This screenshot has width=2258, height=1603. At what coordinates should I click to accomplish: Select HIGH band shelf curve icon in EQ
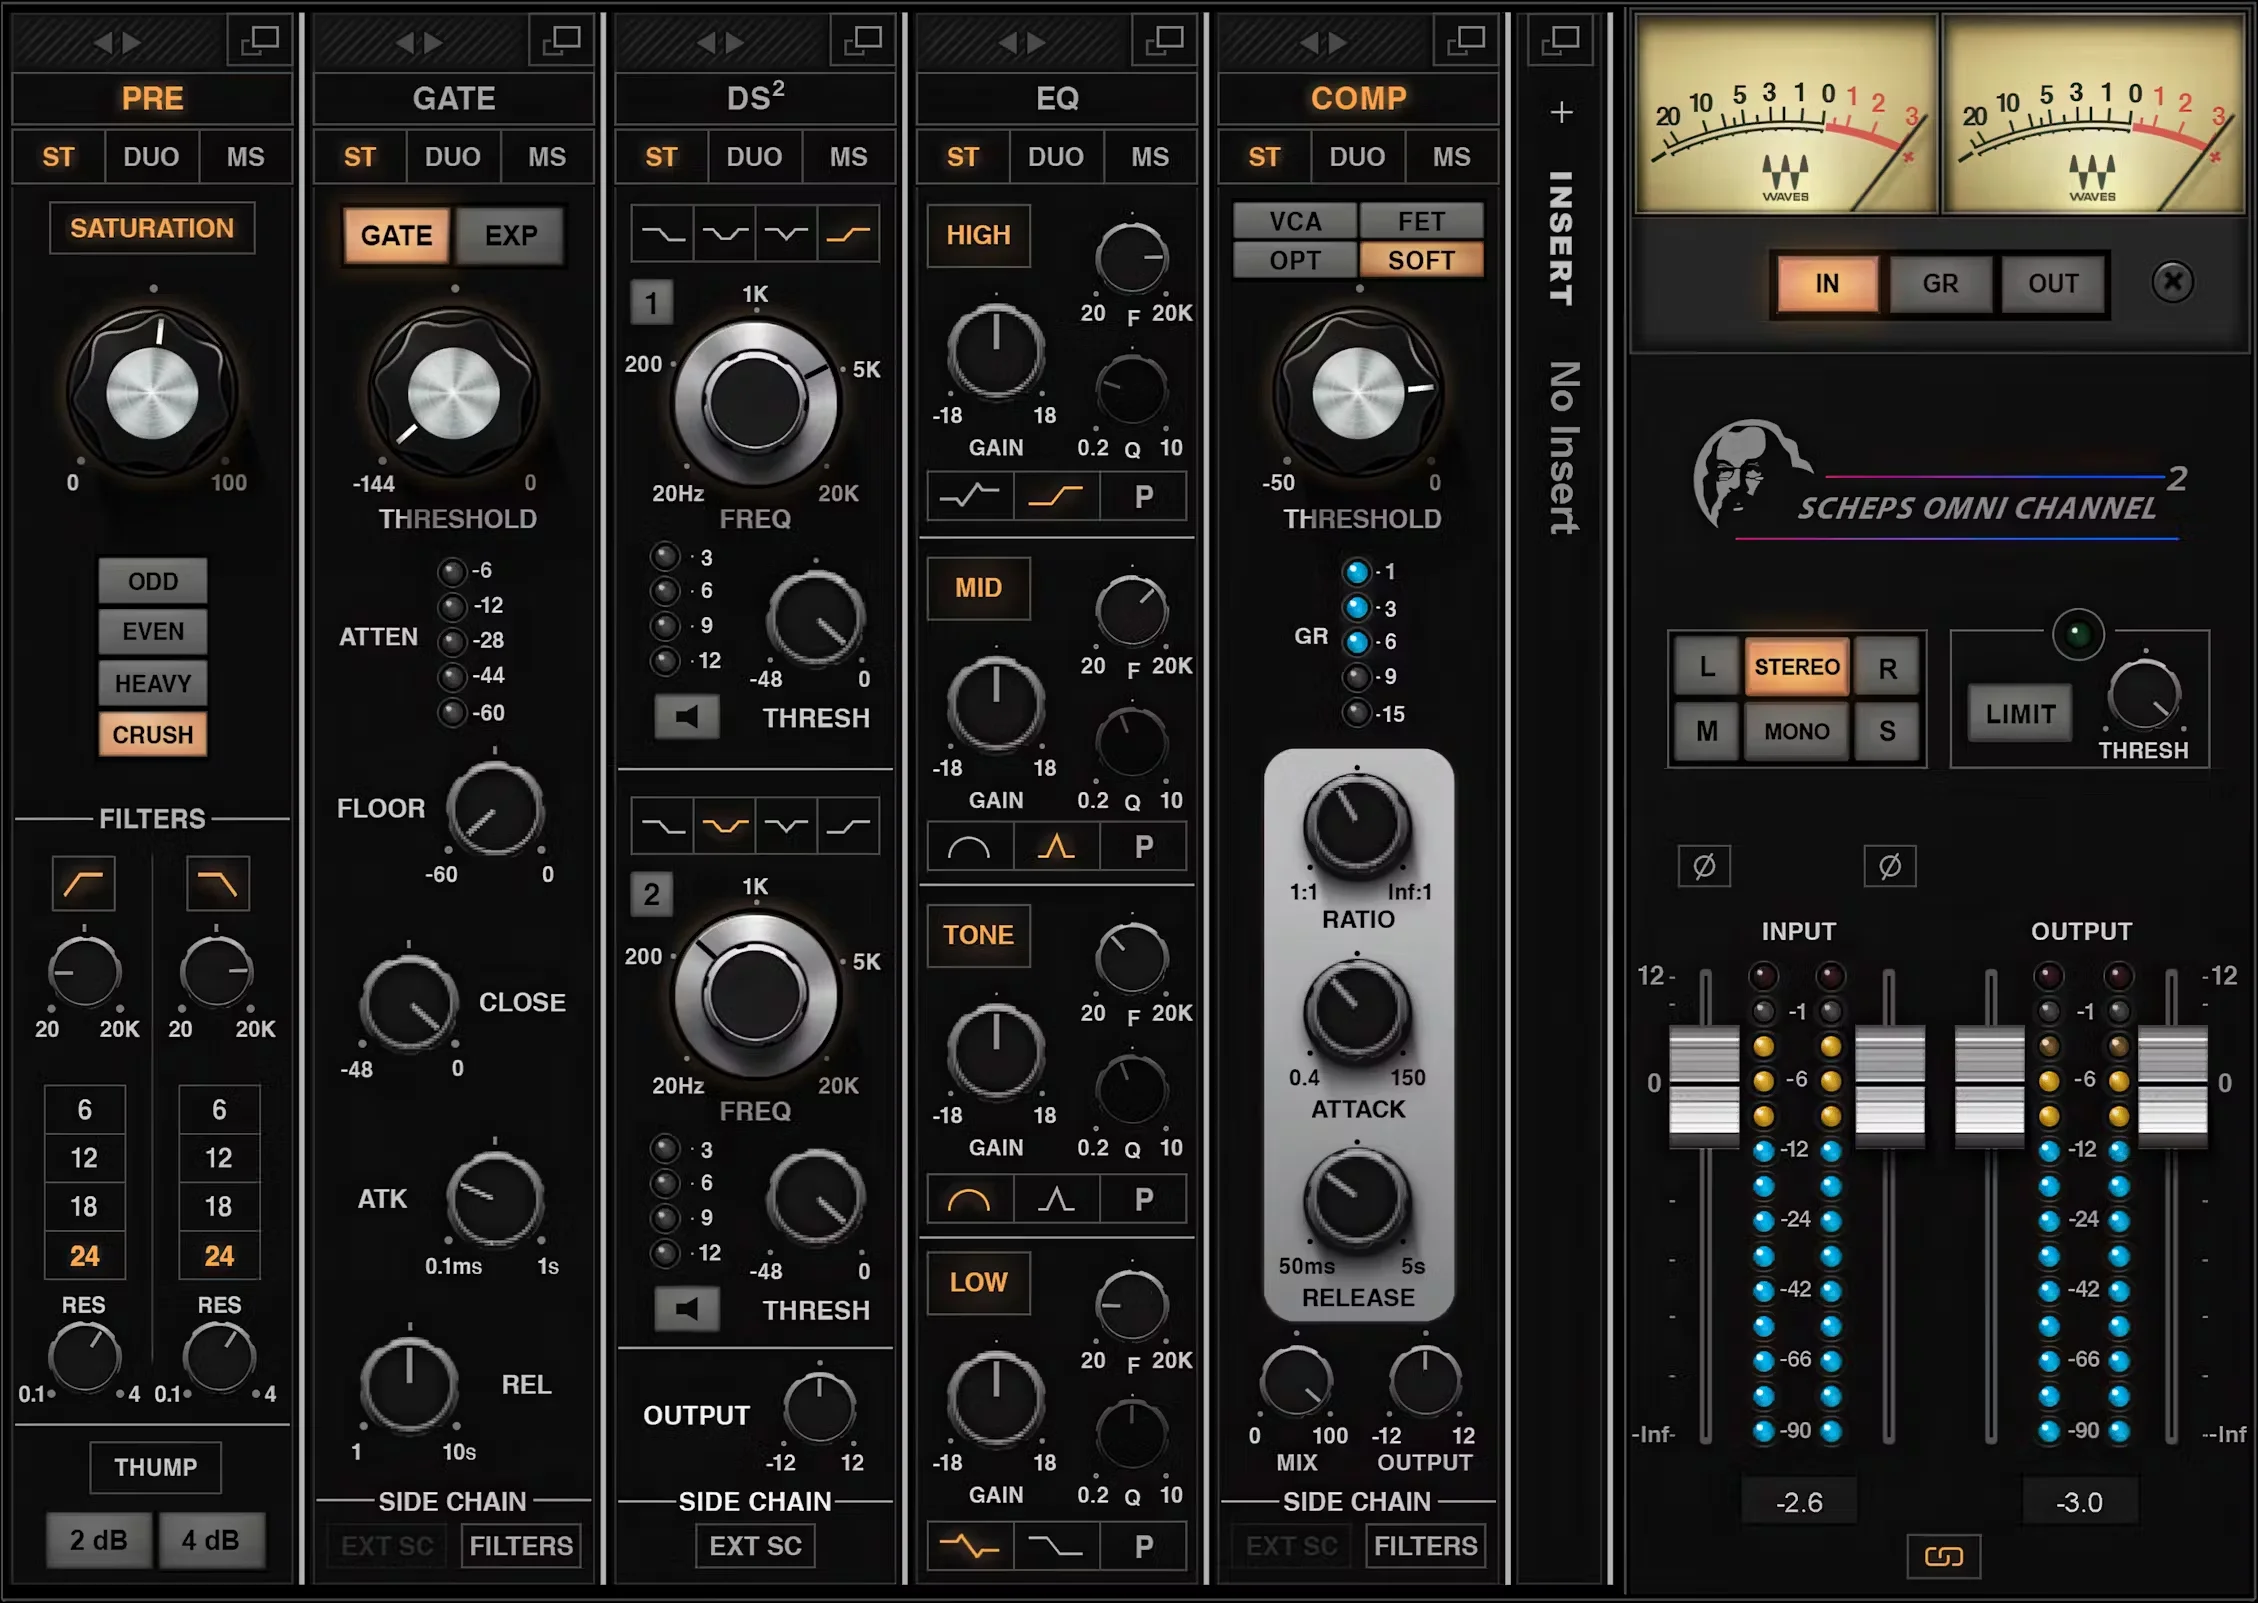[x=1056, y=496]
